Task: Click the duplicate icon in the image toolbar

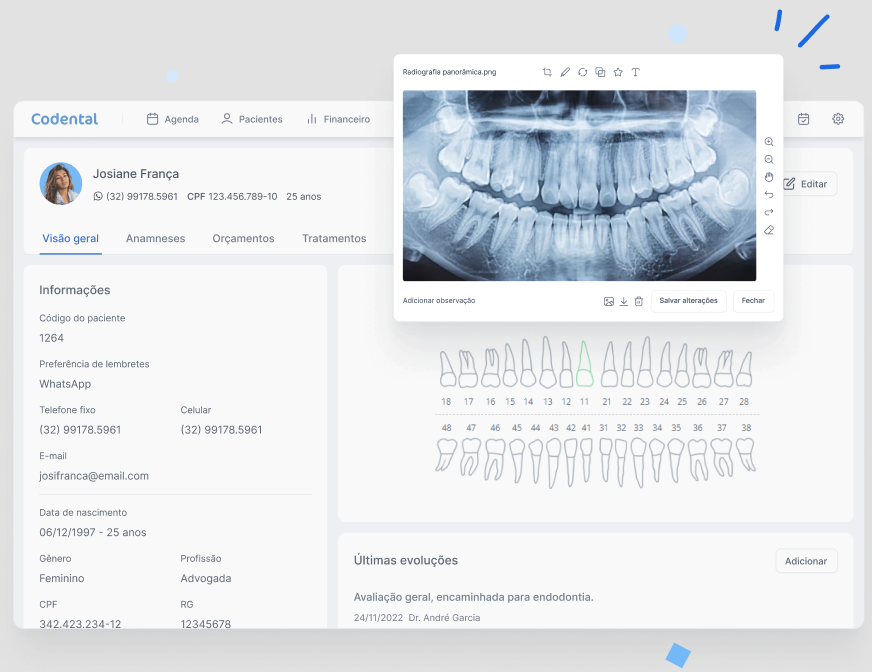Action: (600, 72)
